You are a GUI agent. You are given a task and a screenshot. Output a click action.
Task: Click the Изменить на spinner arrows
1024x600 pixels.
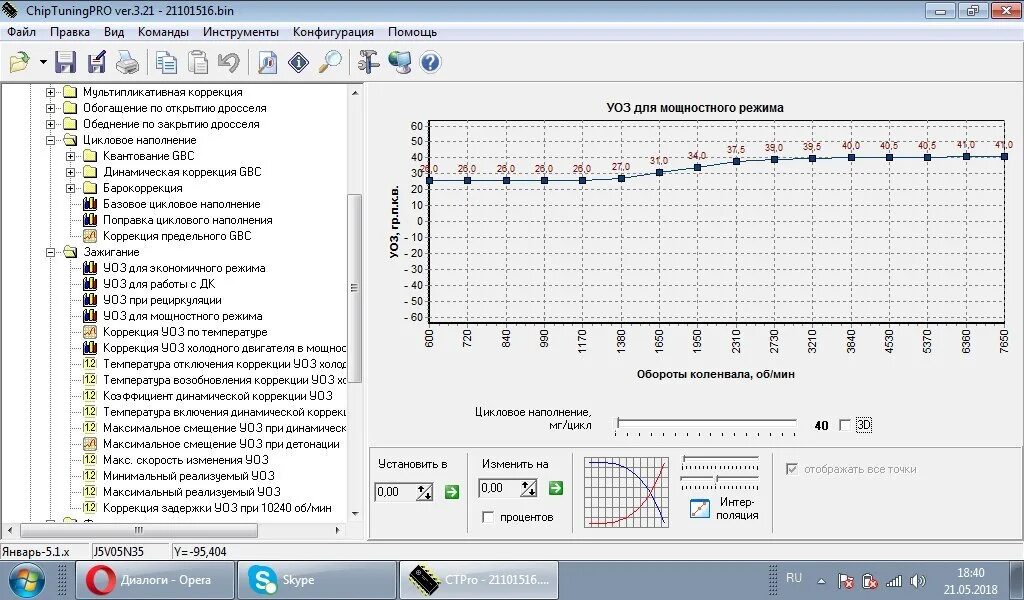tap(528, 488)
